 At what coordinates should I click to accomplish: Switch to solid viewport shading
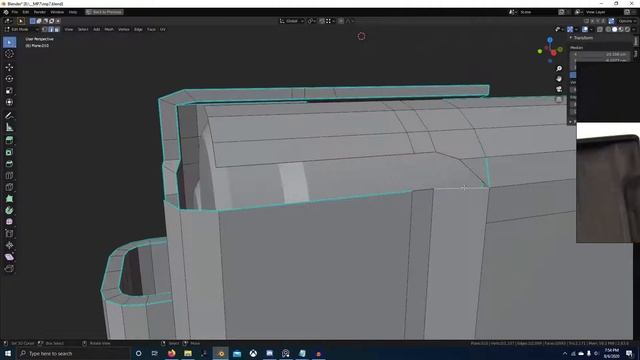614,29
